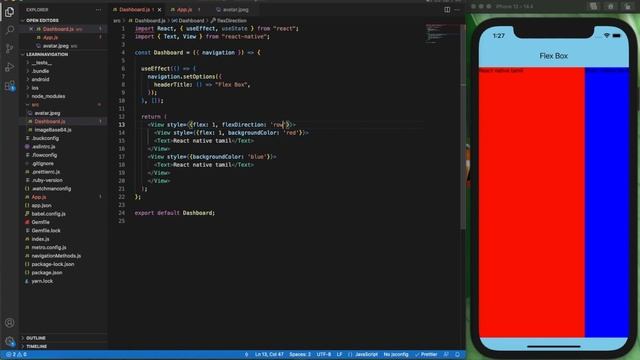The width and height of the screenshot is (640, 360).
Task: Click errors and warnings status indicator
Action: pyautogui.click(x=16, y=354)
